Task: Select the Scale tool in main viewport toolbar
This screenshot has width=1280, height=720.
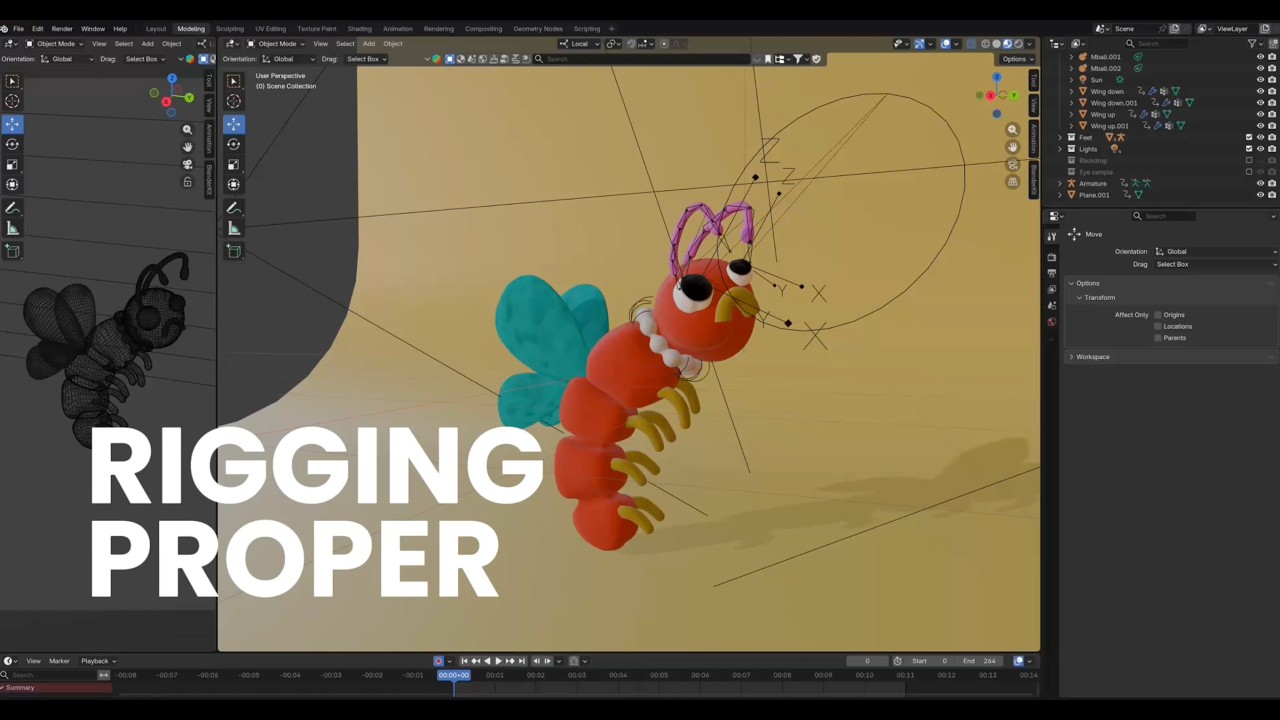Action: click(x=233, y=164)
